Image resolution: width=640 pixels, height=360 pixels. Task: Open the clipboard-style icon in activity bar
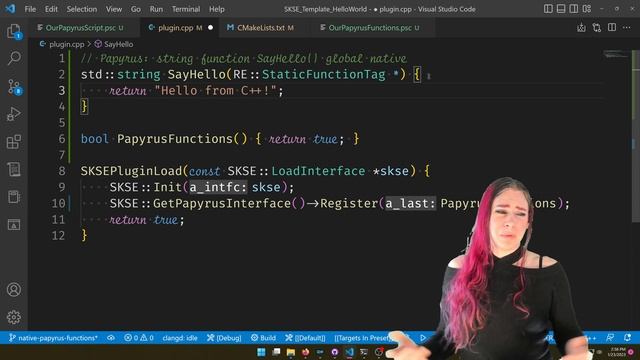coord(14,197)
